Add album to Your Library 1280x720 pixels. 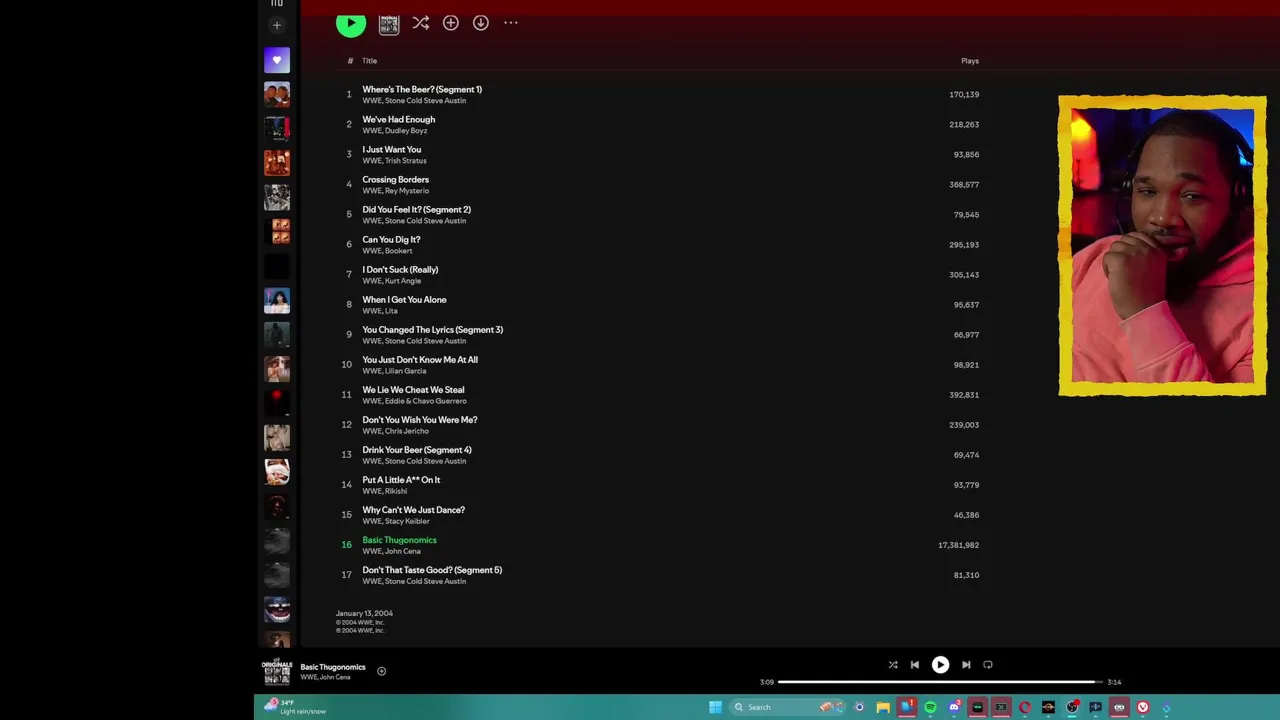tap(451, 22)
